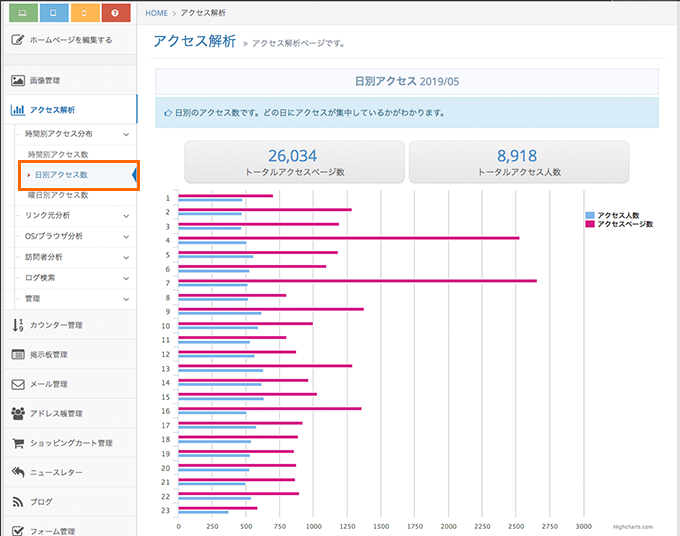Viewport: 680px width, 536px height.
Task: Click 日別アクセス 2019/05 heading
Action: click(x=407, y=82)
